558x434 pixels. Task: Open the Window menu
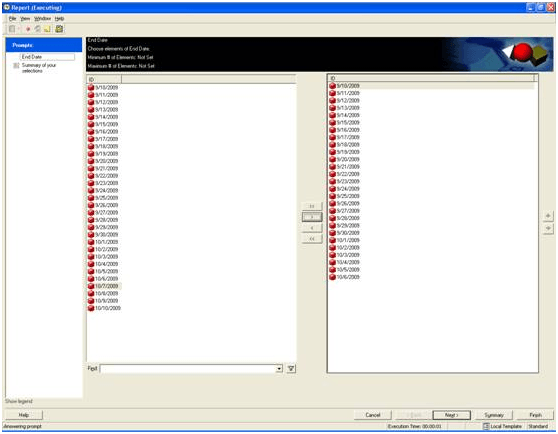point(42,18)
